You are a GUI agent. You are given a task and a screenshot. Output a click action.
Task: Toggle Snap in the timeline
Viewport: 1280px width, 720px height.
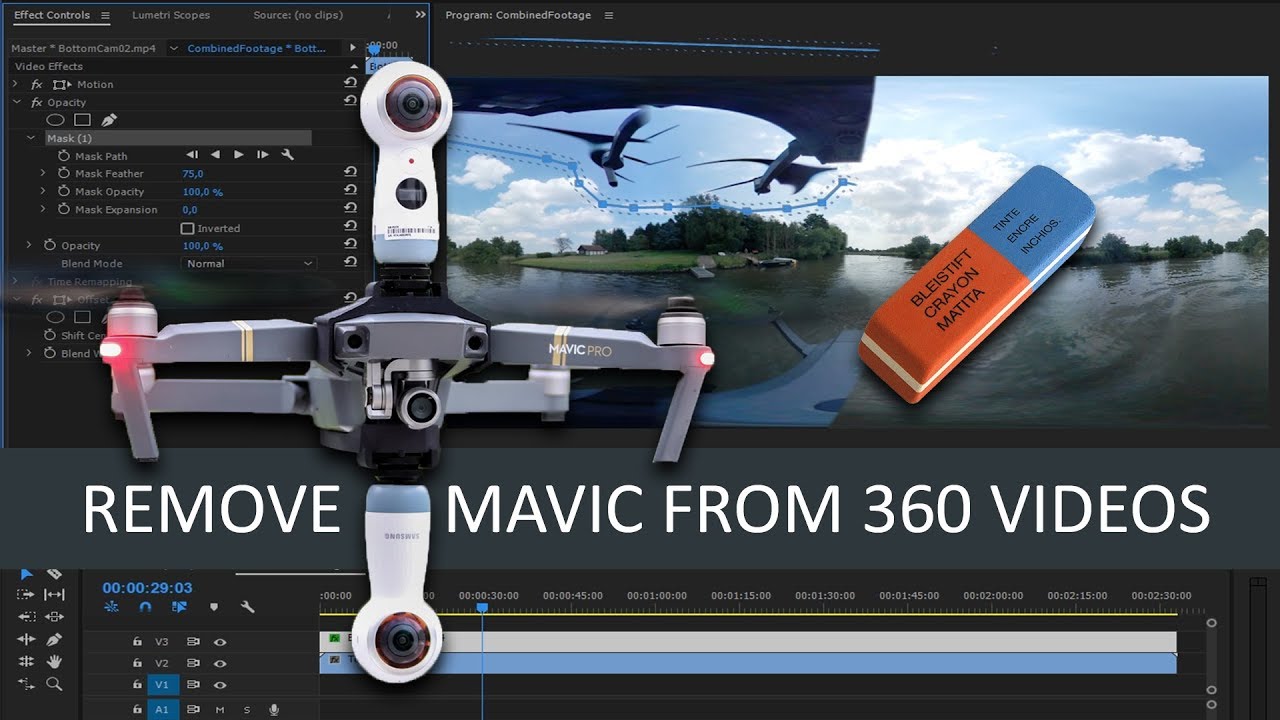pos(145,607)
